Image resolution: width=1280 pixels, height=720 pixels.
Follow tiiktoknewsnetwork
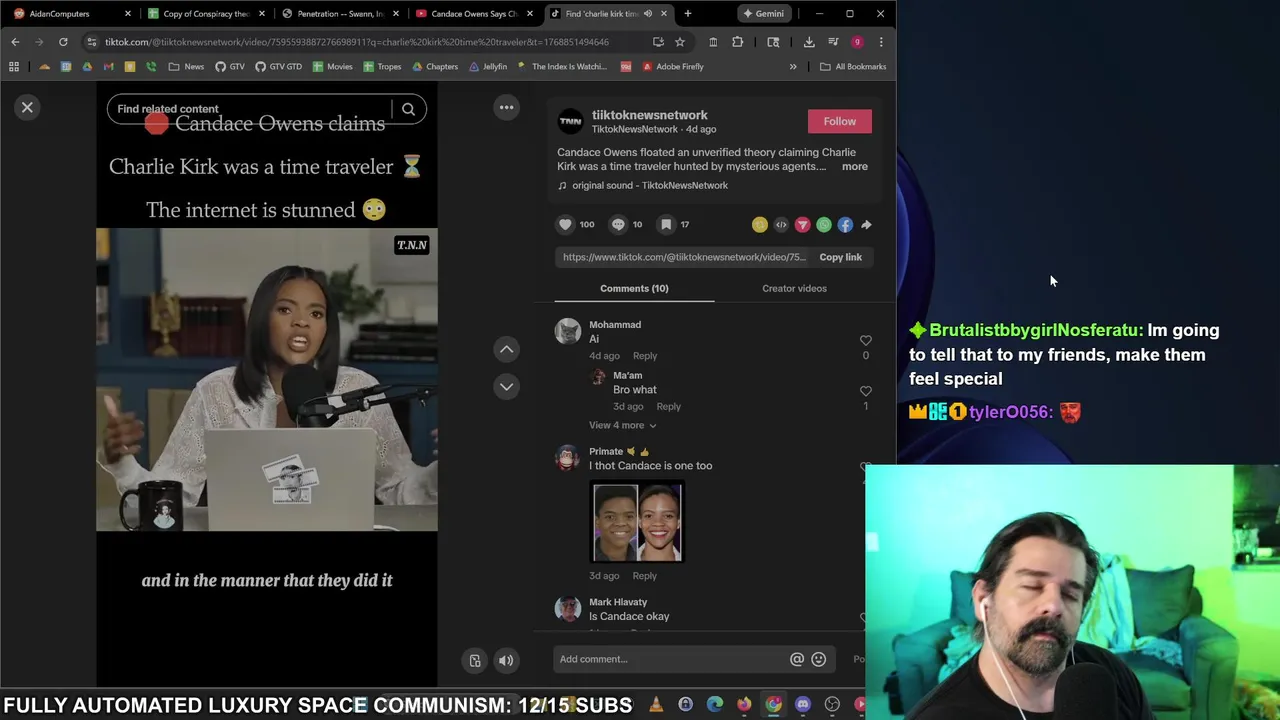tap(840, 121)
